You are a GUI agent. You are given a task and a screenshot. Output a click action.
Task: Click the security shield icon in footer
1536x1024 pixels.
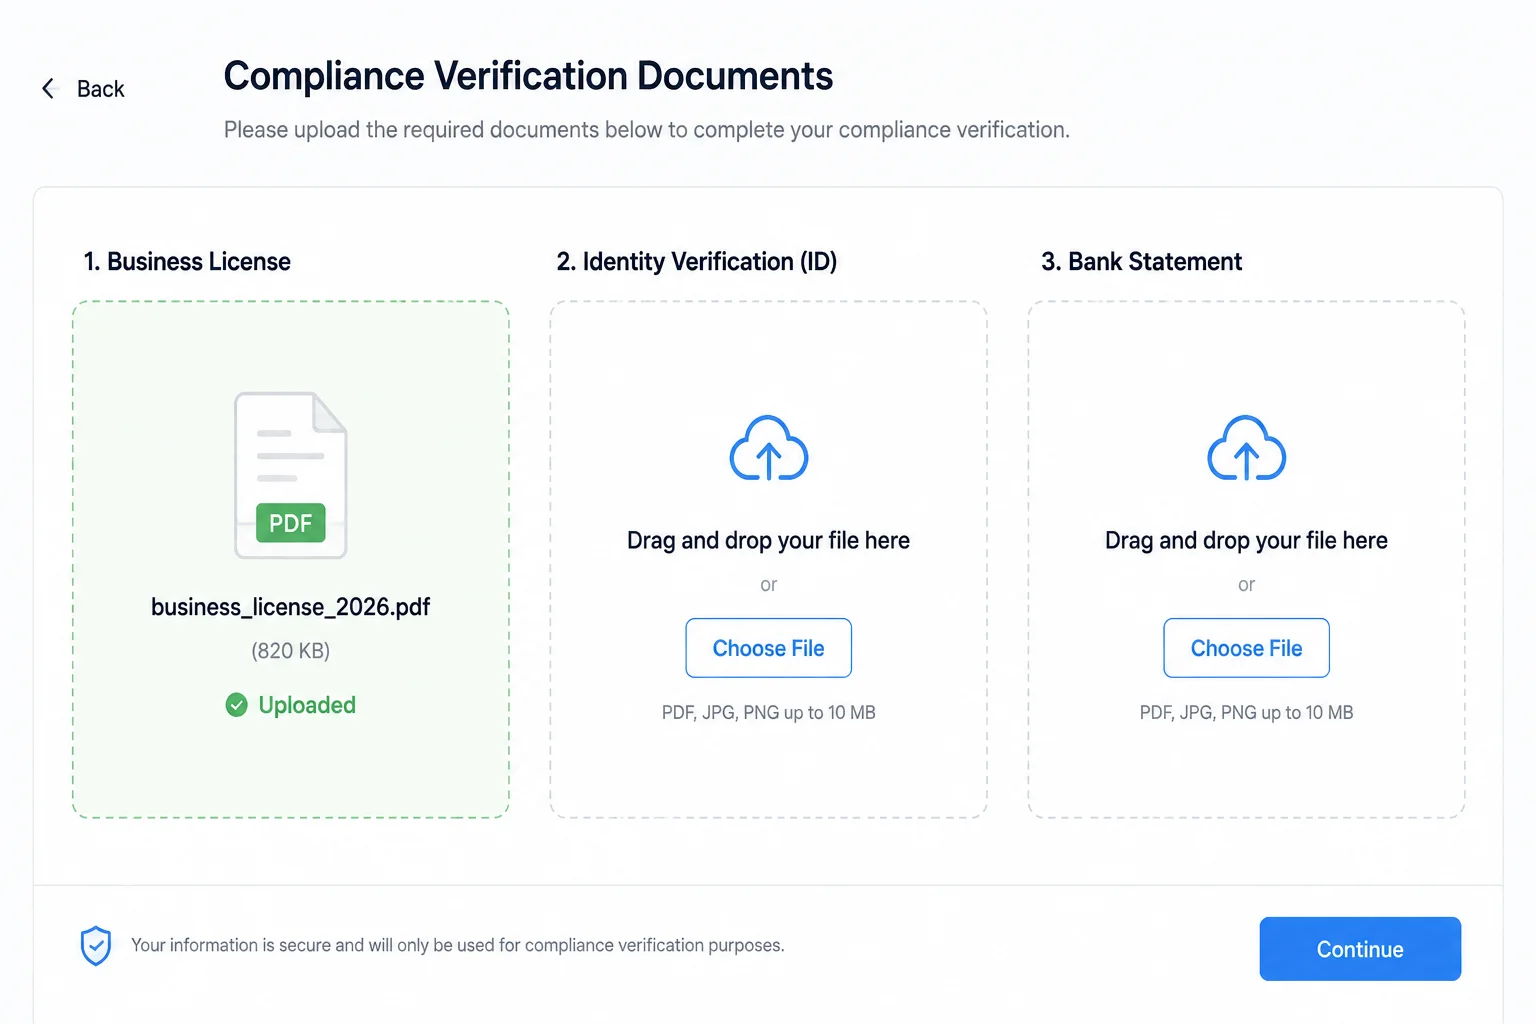[x=96, y=946]
